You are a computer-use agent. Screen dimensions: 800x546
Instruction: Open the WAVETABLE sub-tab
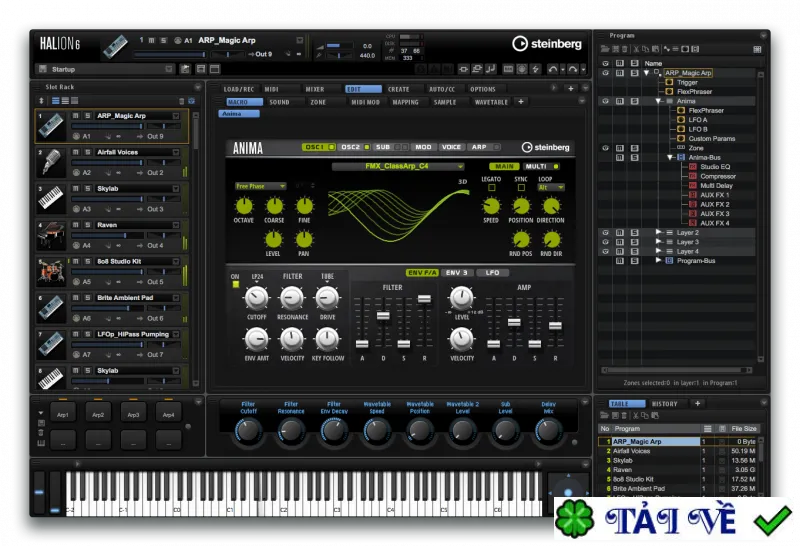coord(491,102)
